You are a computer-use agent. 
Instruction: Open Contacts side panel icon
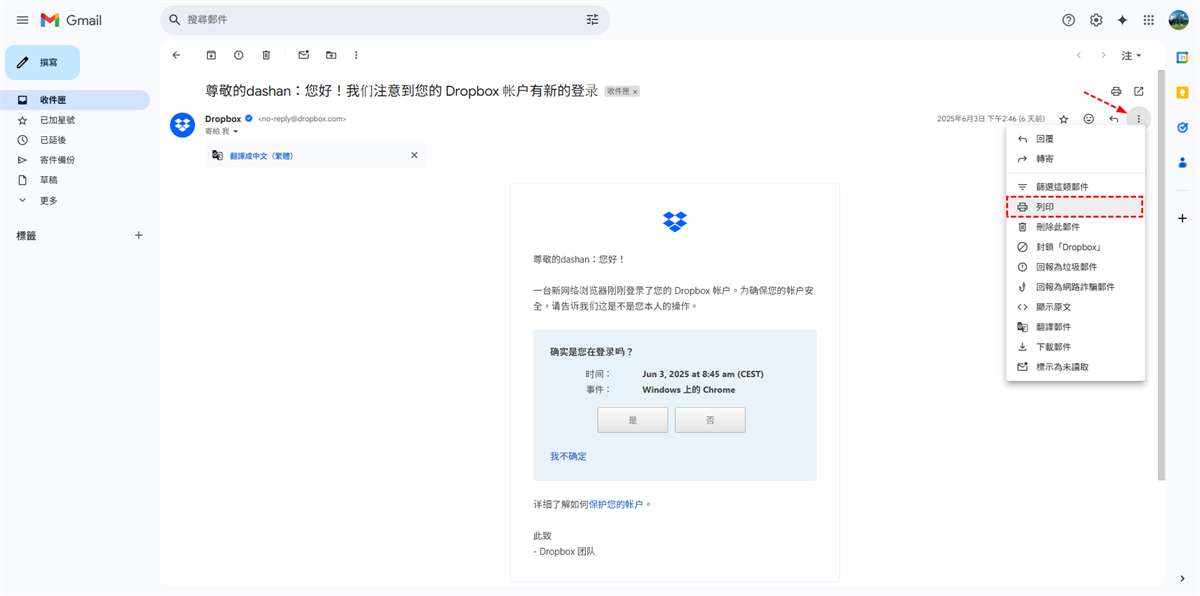coord(1182,162)
